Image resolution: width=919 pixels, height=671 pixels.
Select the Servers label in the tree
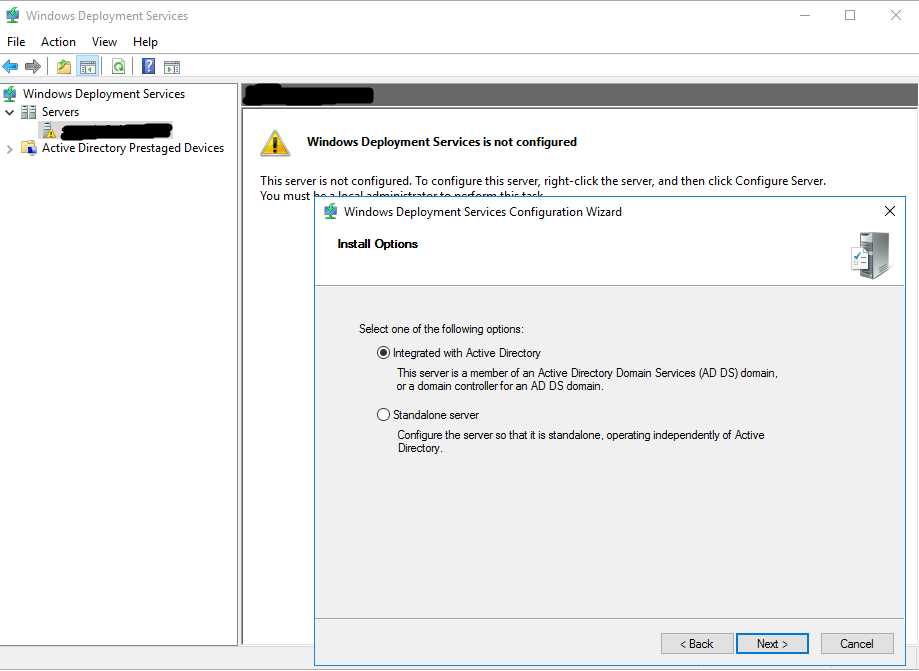pos(60,112)
